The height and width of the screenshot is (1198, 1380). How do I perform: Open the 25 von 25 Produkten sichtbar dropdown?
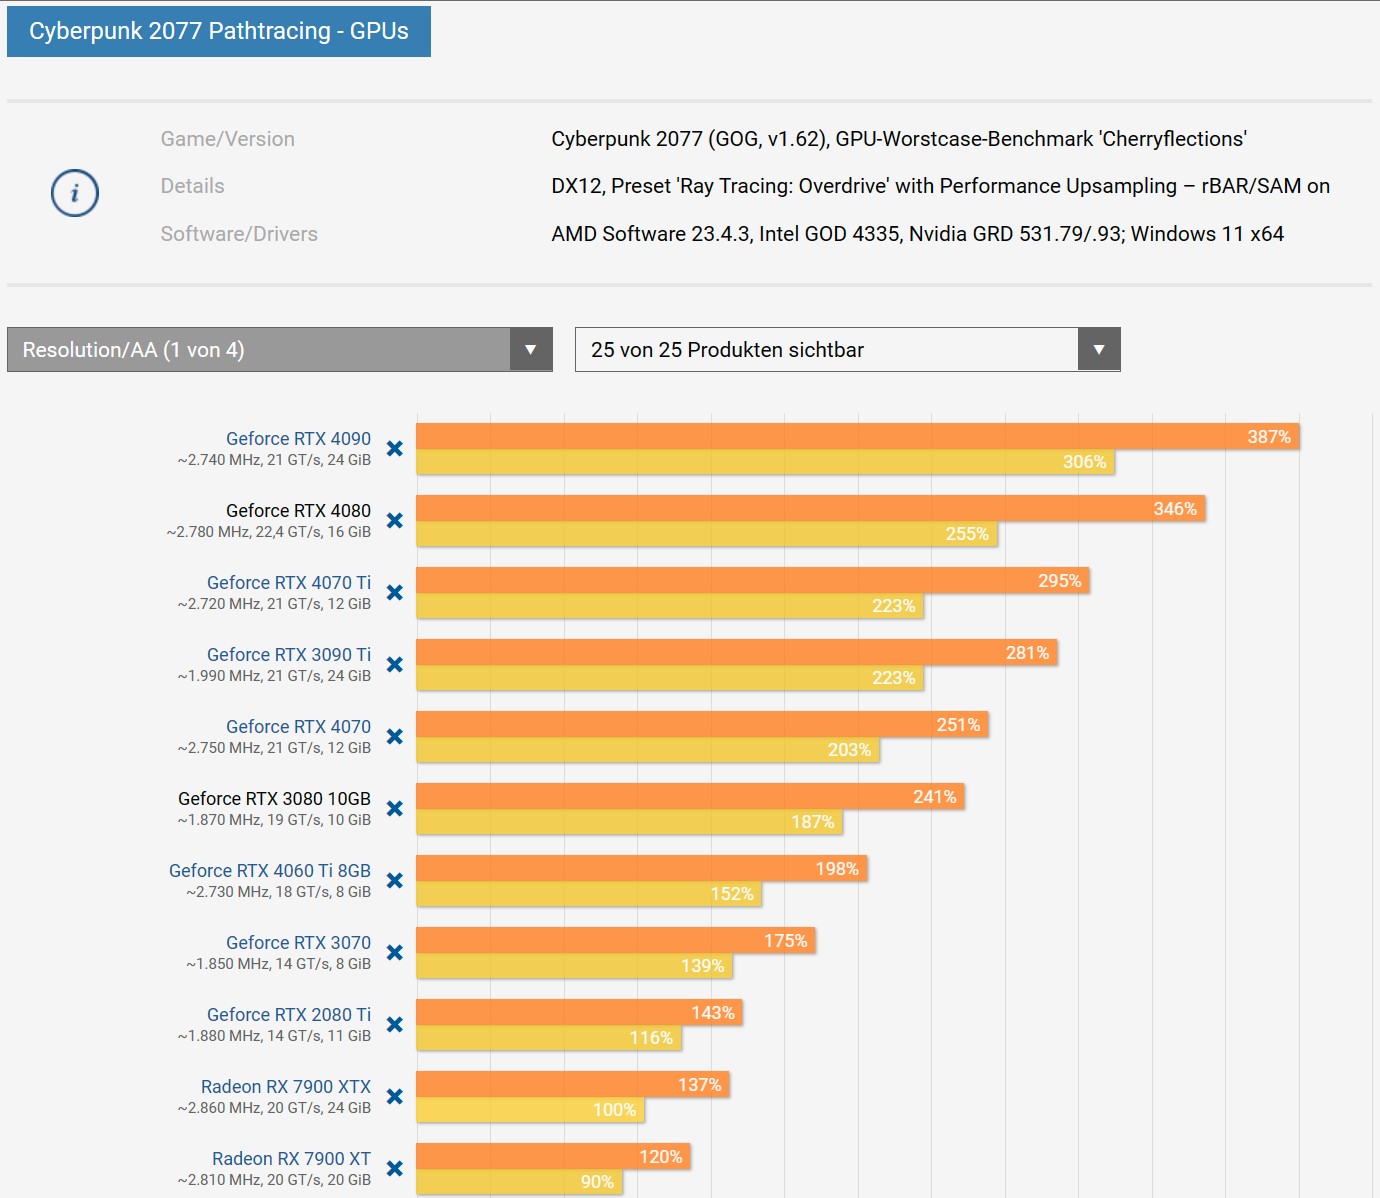848,350
